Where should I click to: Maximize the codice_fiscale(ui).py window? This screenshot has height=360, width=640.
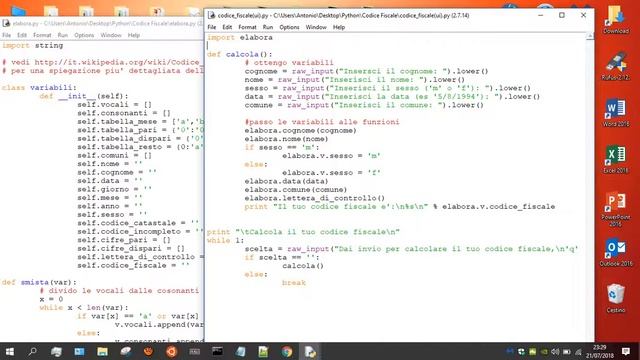[562, 15]
